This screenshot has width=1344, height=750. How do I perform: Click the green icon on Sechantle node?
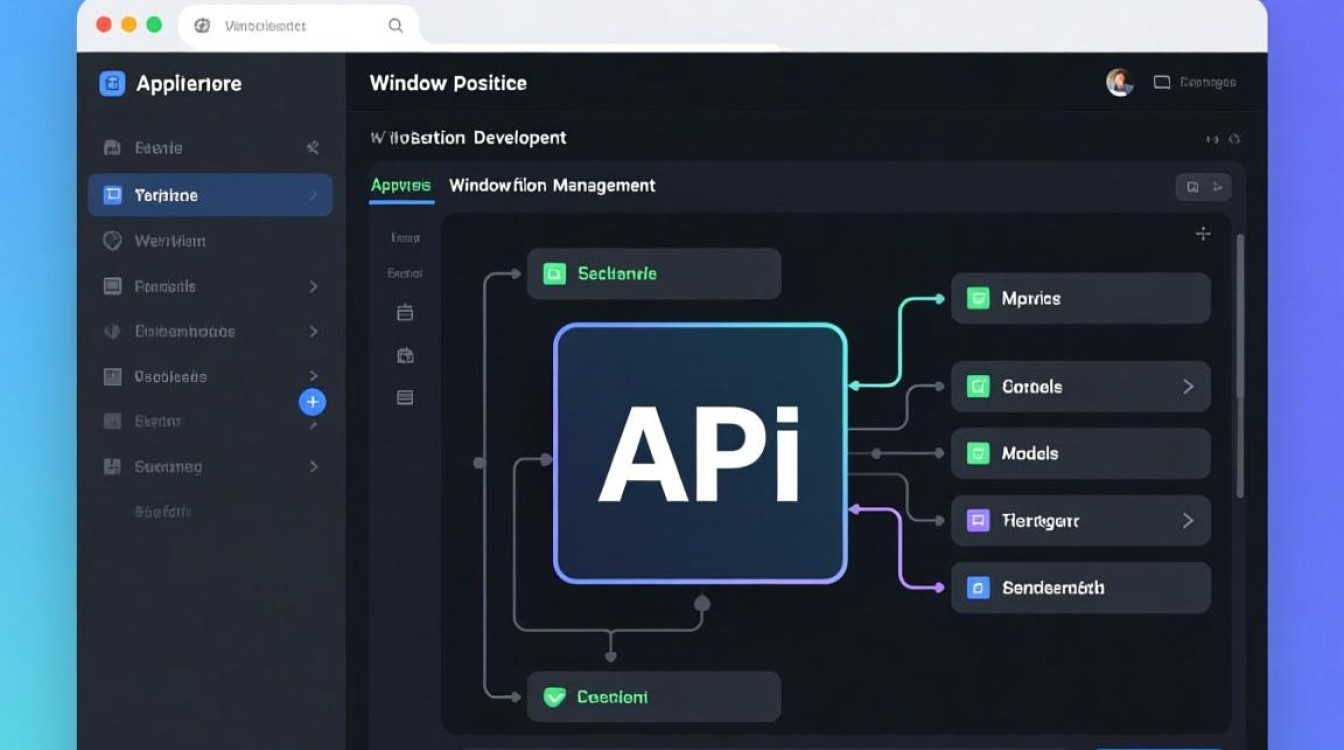pos(554,273)
